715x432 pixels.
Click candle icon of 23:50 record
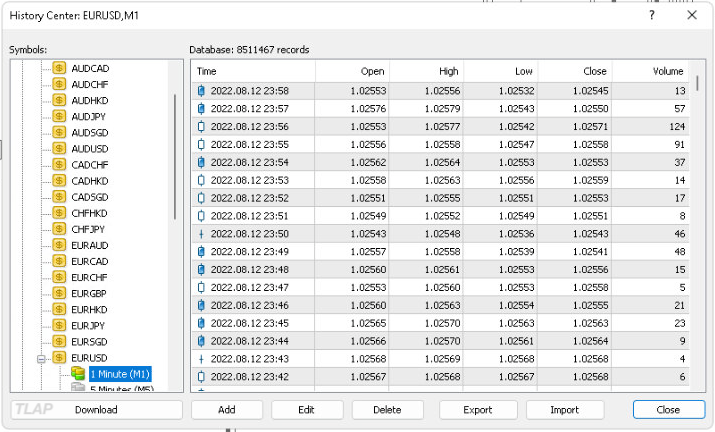(x=201, y=234)
